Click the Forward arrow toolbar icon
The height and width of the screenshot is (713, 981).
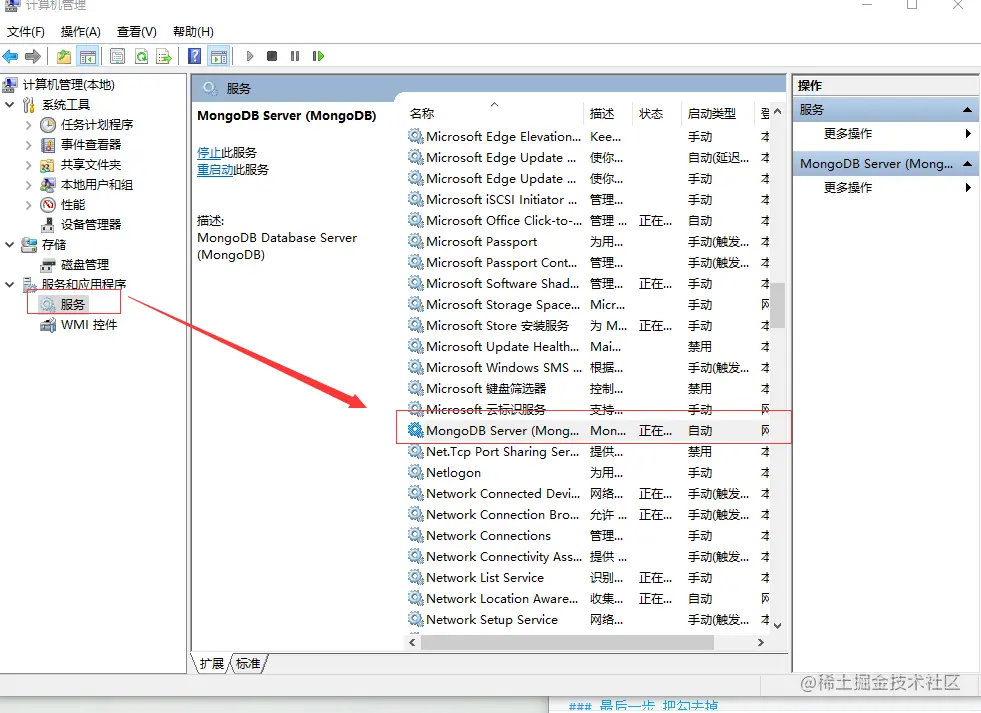click(33, 56)
